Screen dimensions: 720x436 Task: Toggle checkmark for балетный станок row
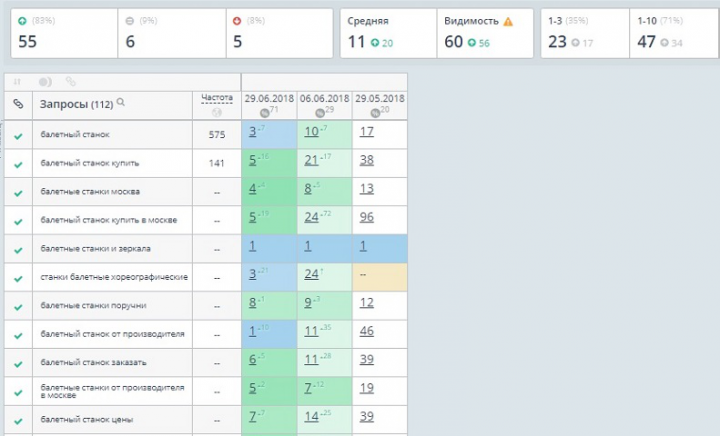(x=18, y=136)
